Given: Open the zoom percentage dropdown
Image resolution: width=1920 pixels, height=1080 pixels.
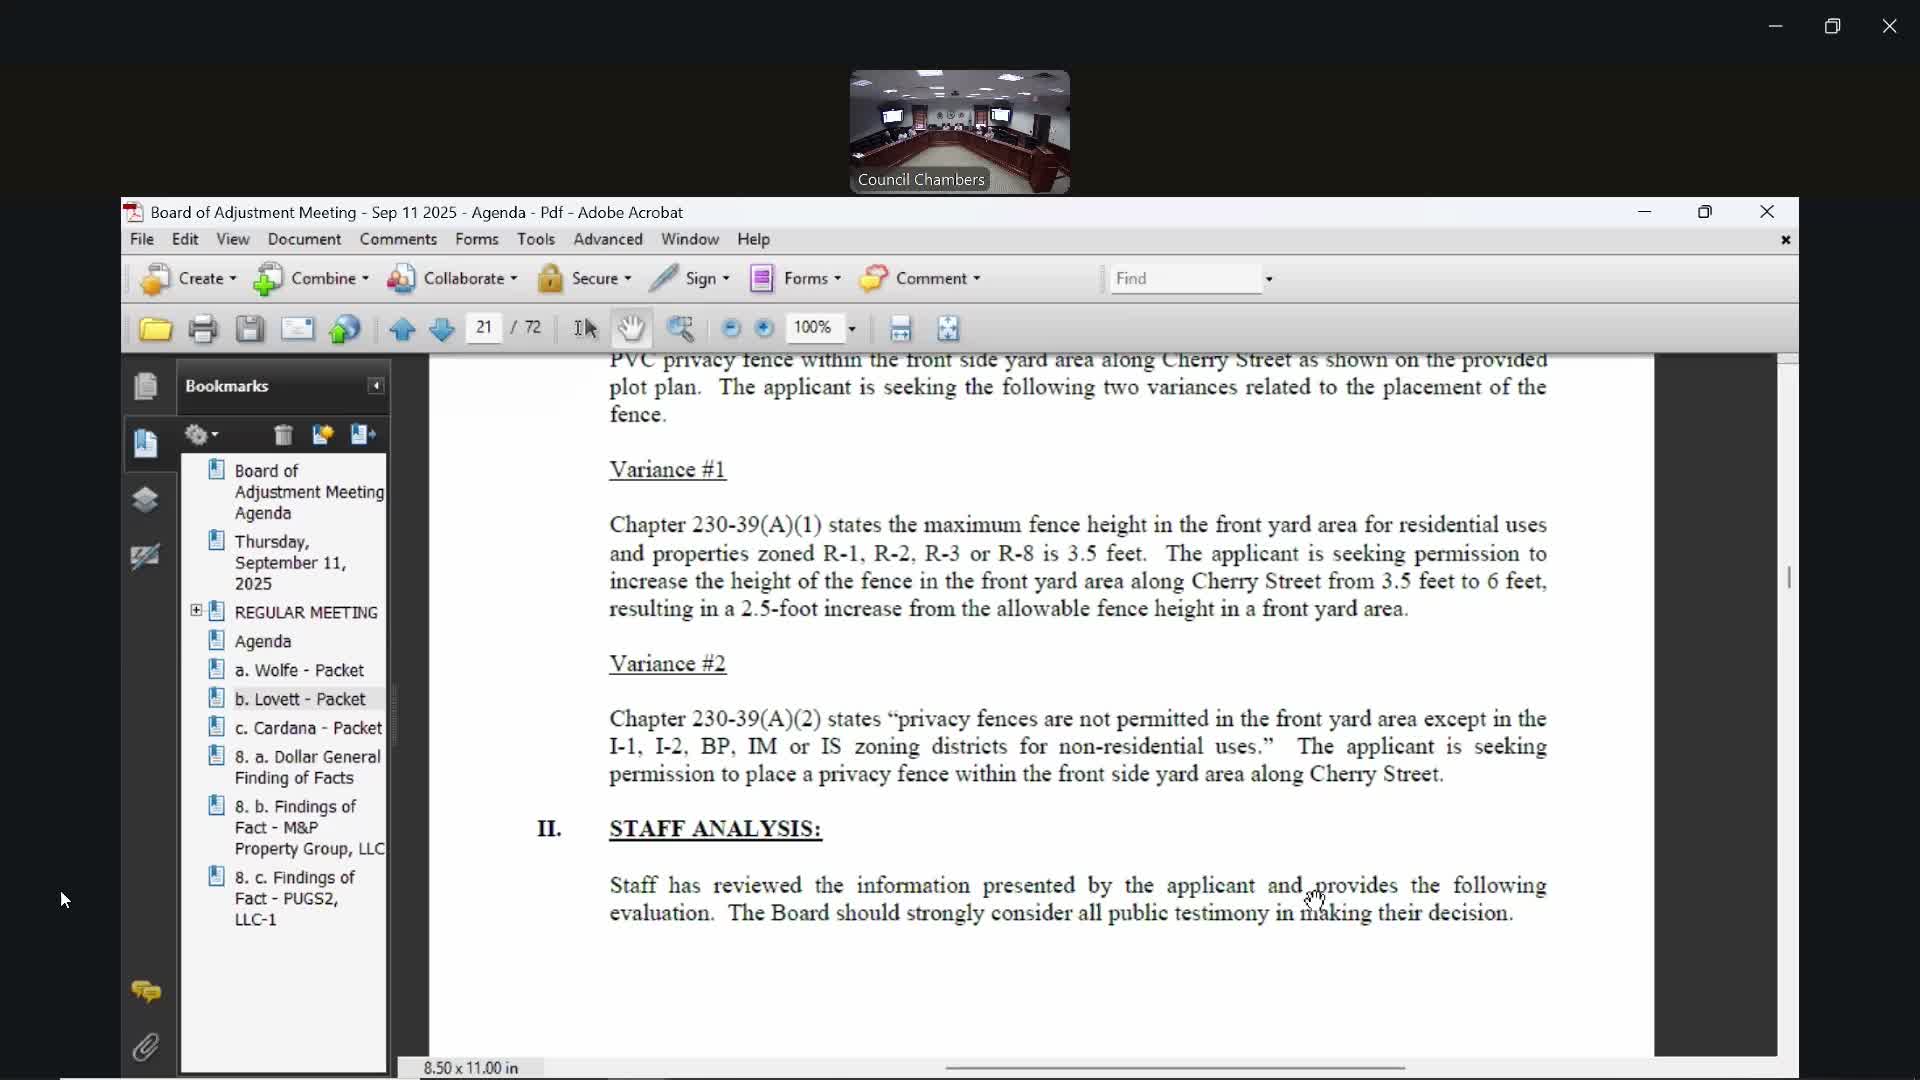Looking at the screenshot, I should (852, 329).
